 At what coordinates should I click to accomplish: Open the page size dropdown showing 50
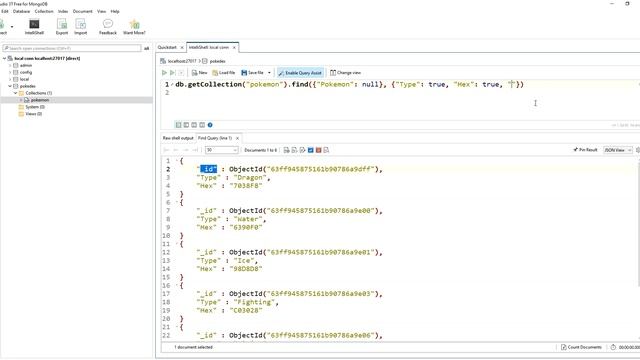(222, 150)
